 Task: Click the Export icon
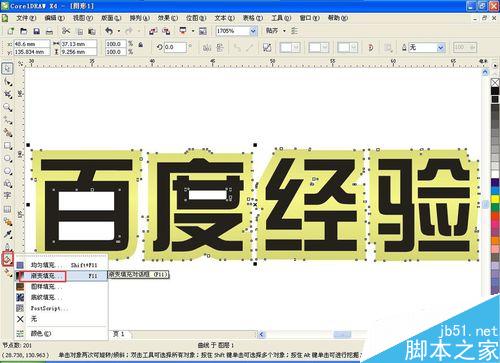166,31
